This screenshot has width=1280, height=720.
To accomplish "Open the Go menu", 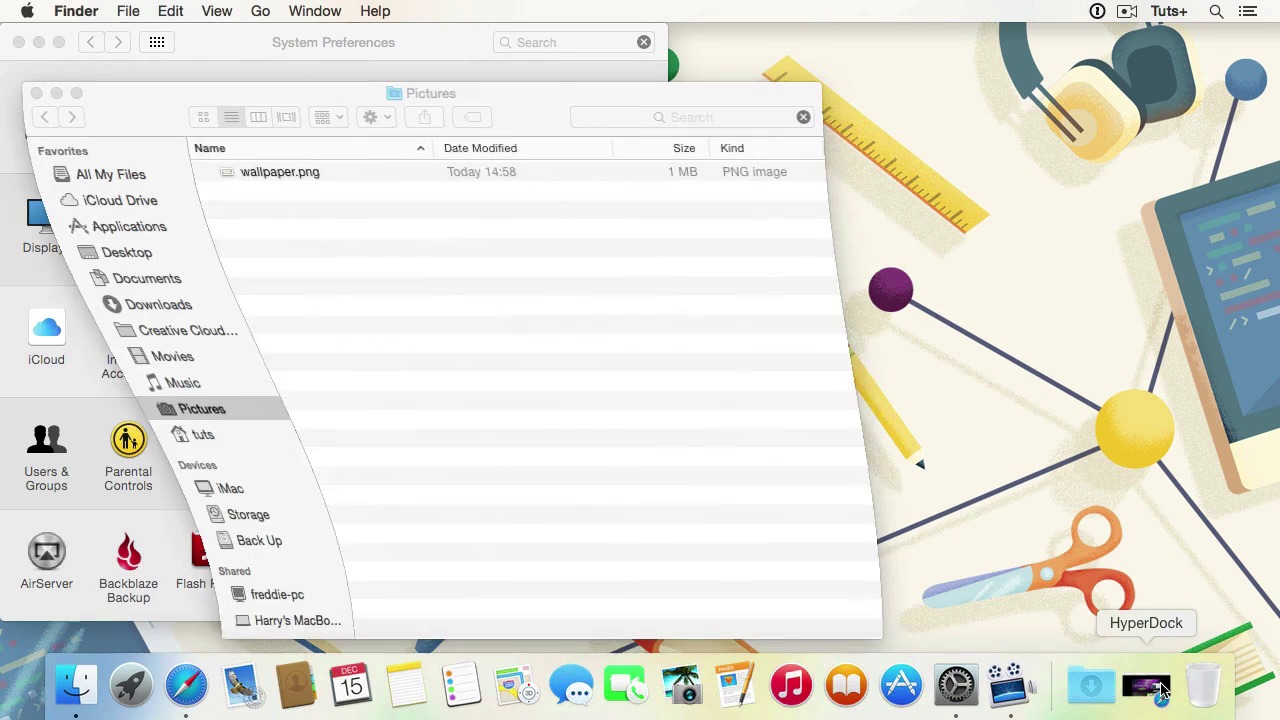I will 260,11.
